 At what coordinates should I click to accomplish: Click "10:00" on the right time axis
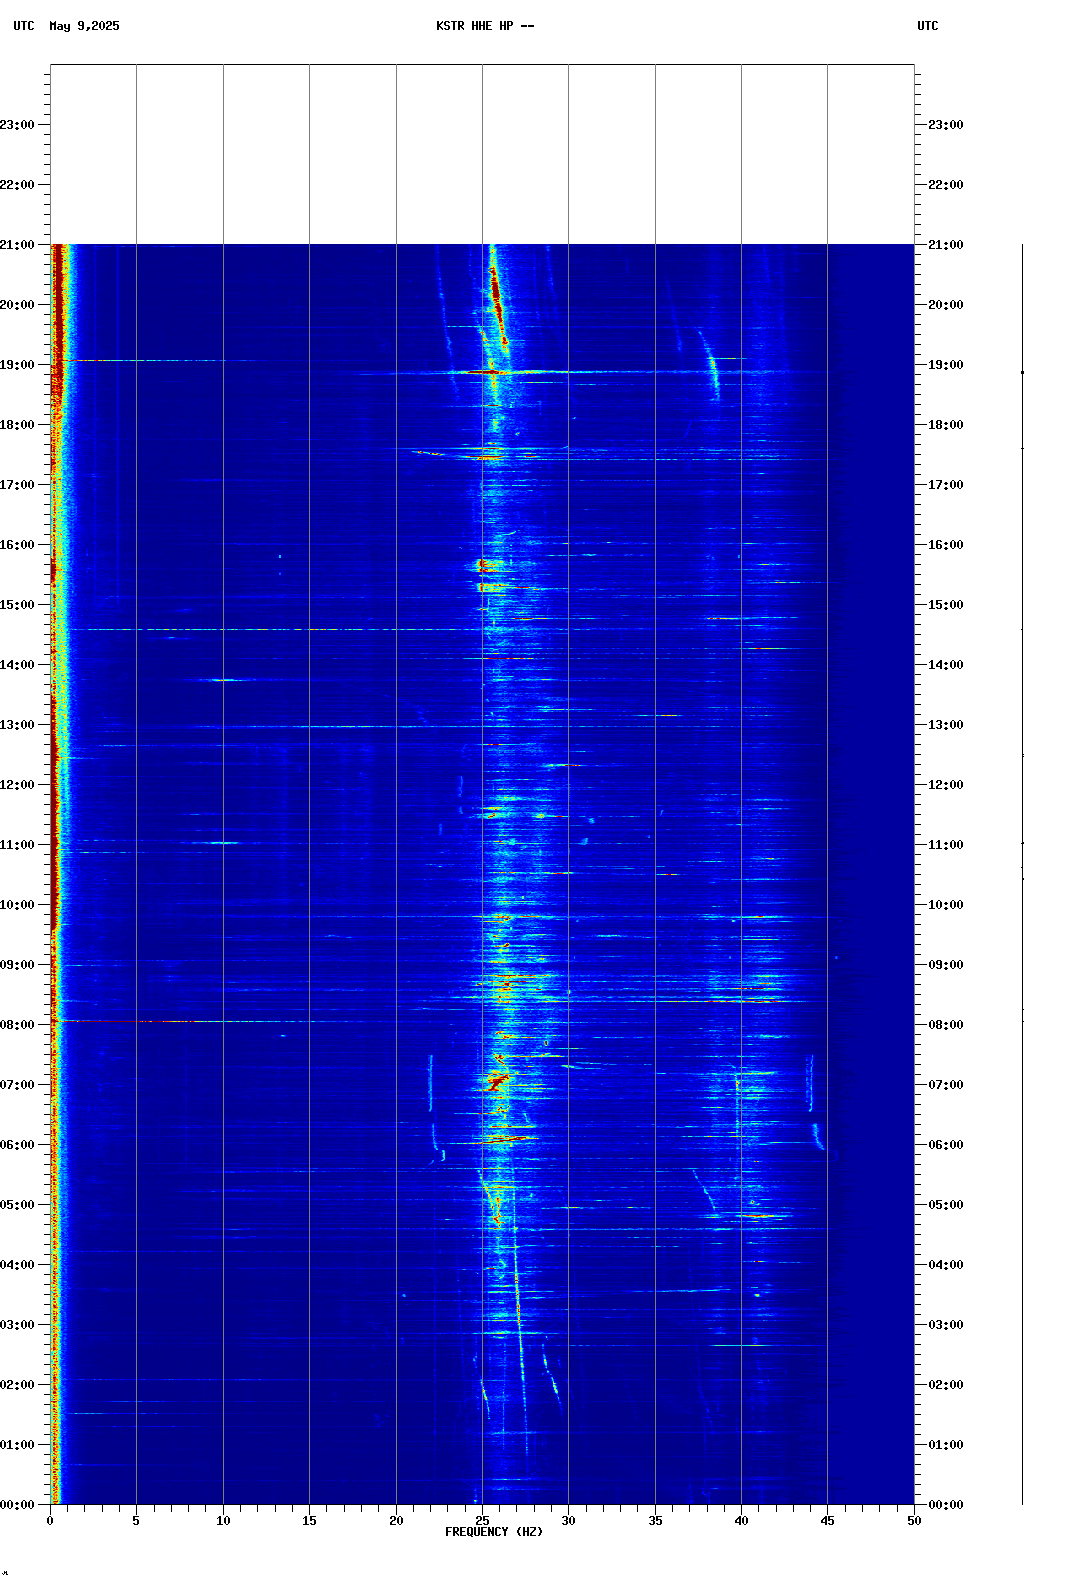click(946, 905)
